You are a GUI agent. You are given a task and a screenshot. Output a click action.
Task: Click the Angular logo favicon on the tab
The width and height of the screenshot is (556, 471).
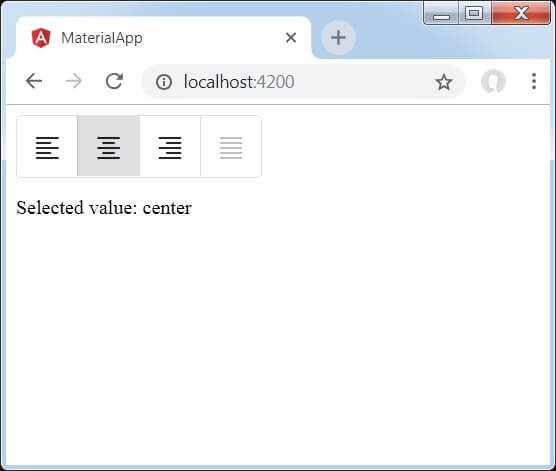(x=41, y=38)
